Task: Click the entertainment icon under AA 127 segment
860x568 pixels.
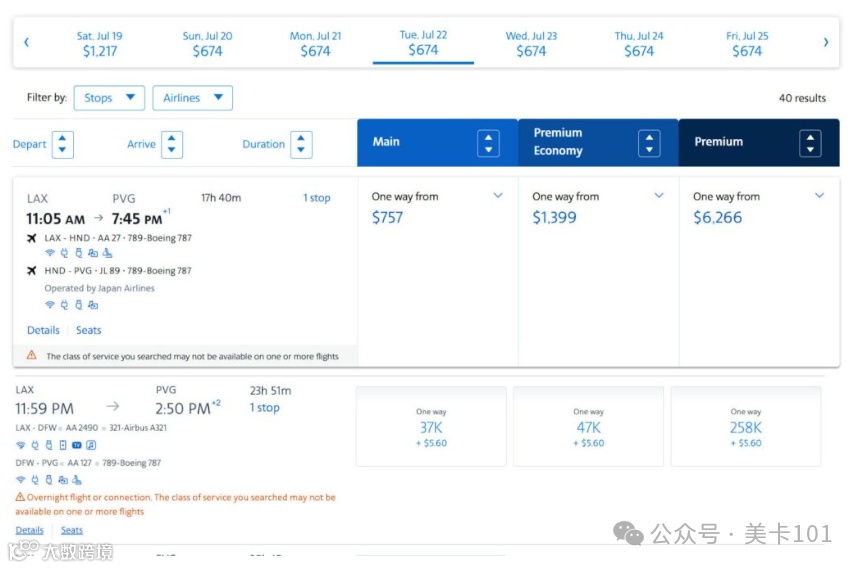Action: pos(63,480)
